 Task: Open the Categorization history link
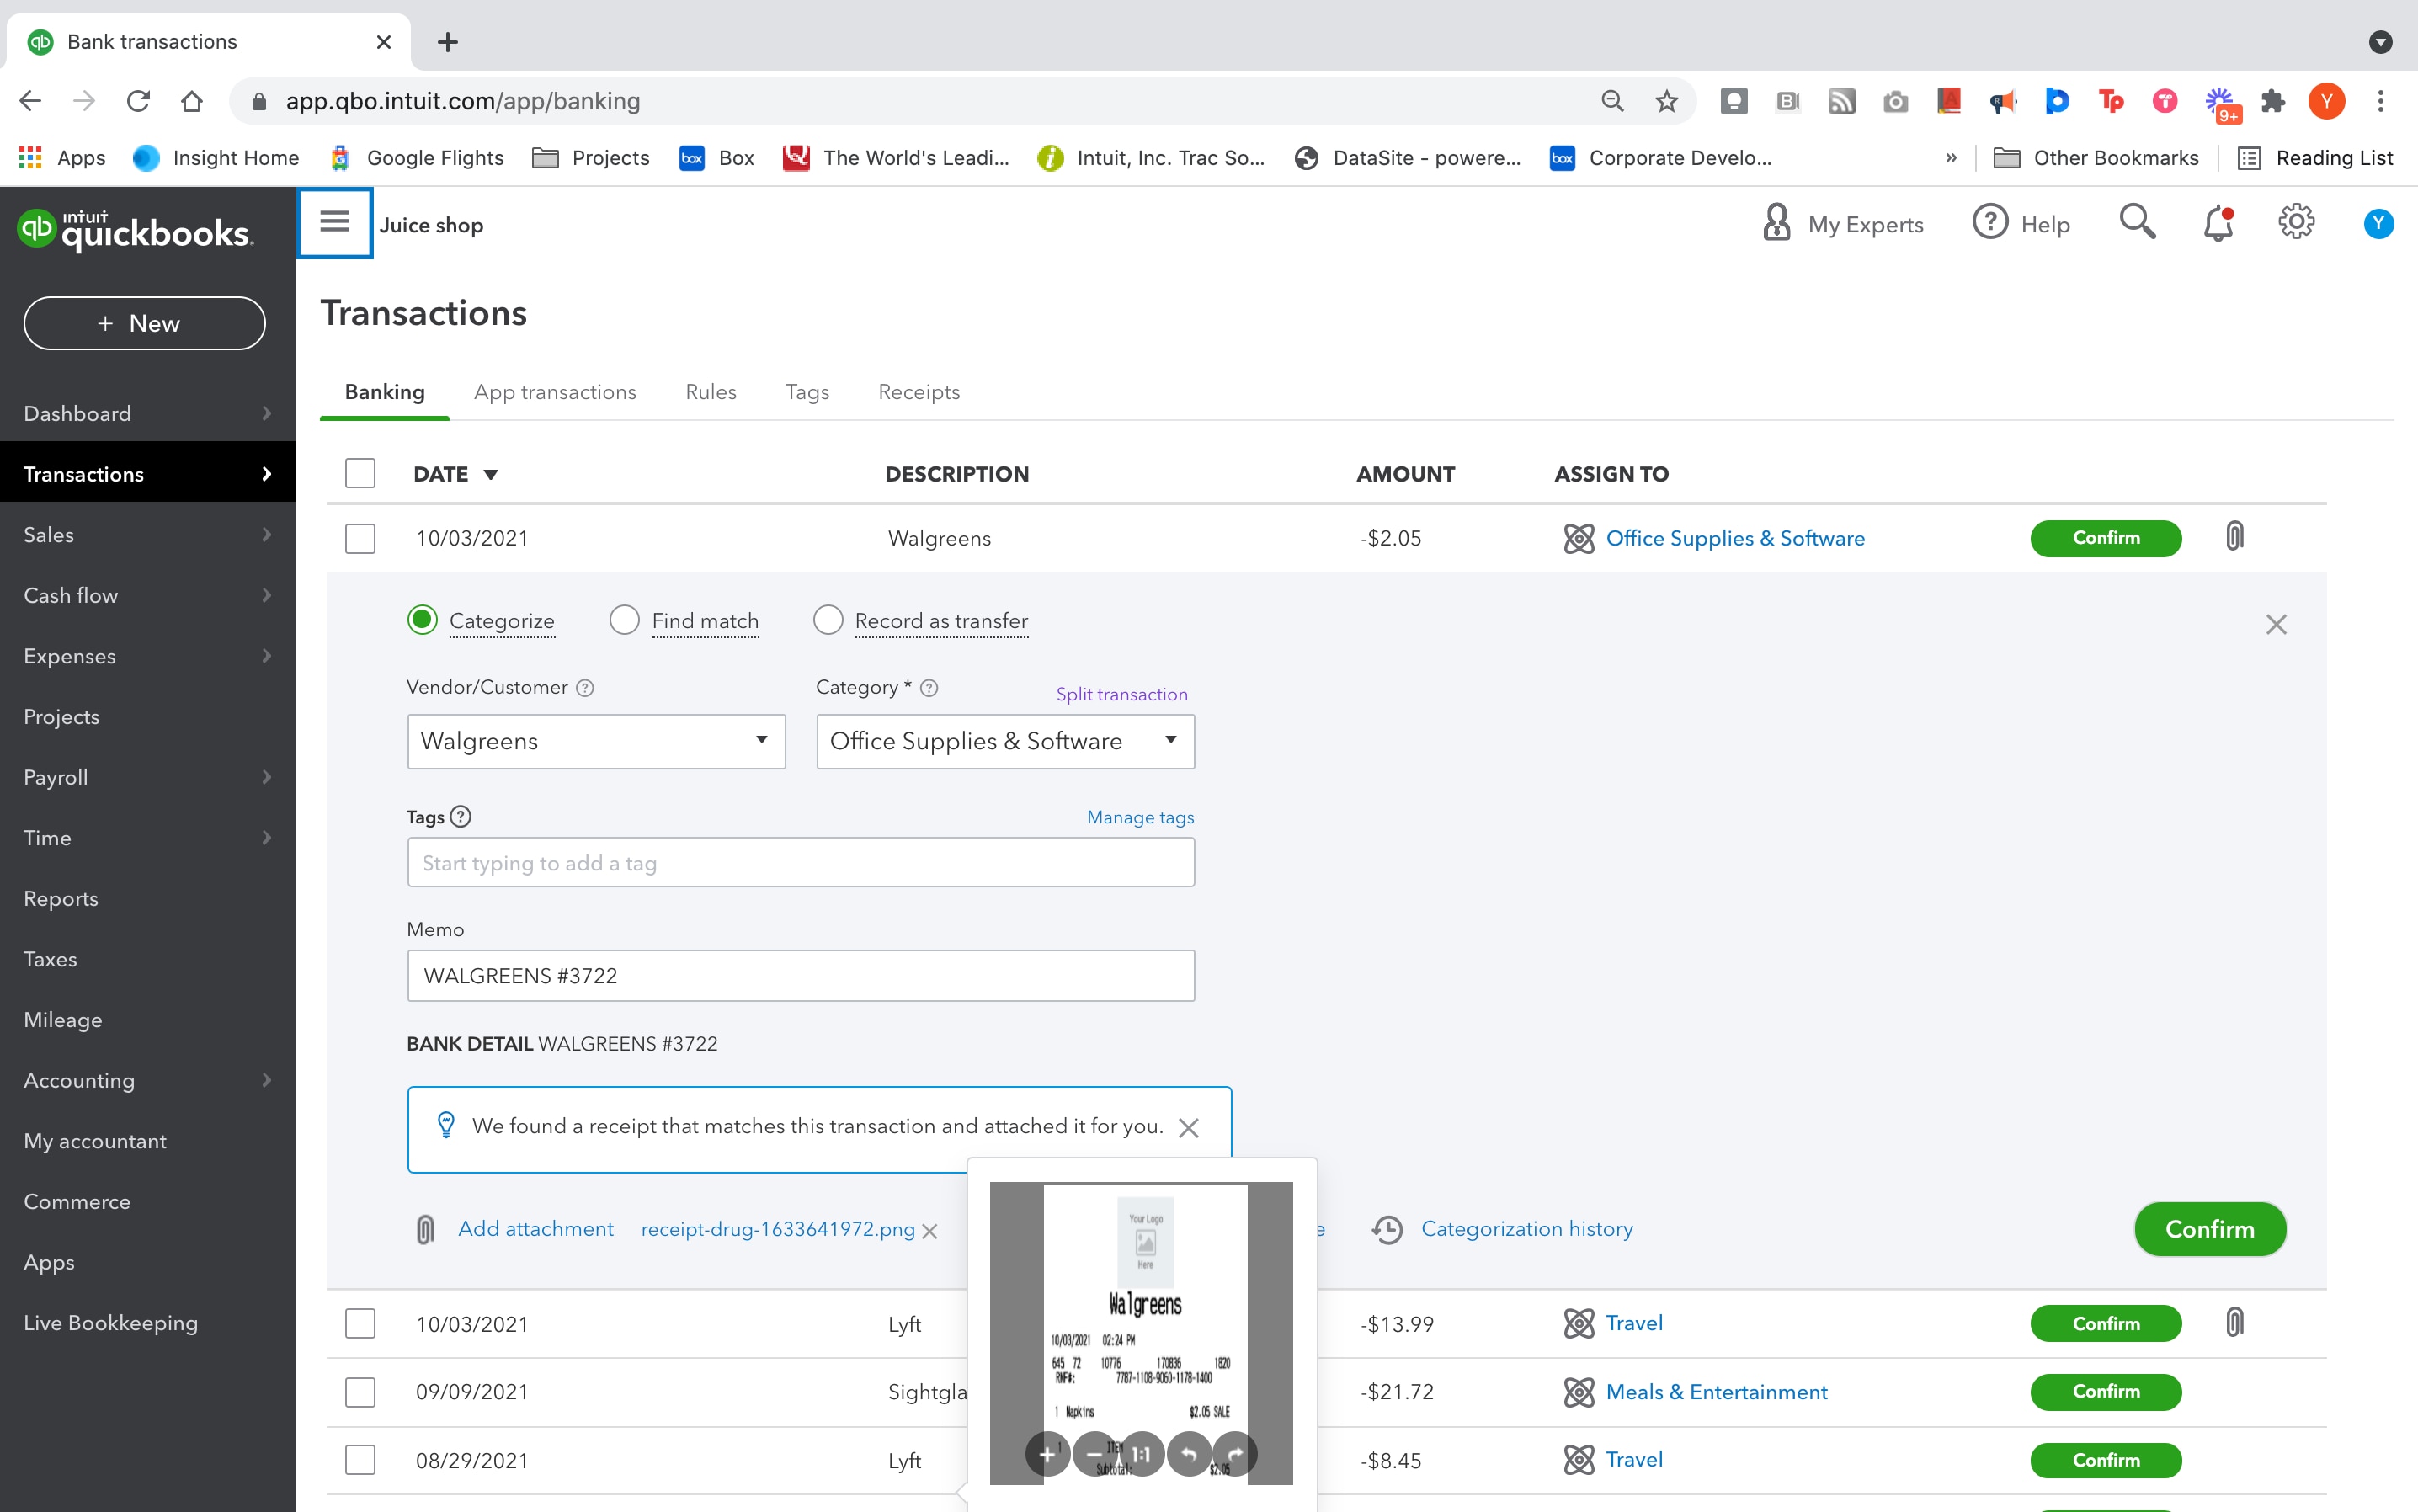point(1527,1229)
